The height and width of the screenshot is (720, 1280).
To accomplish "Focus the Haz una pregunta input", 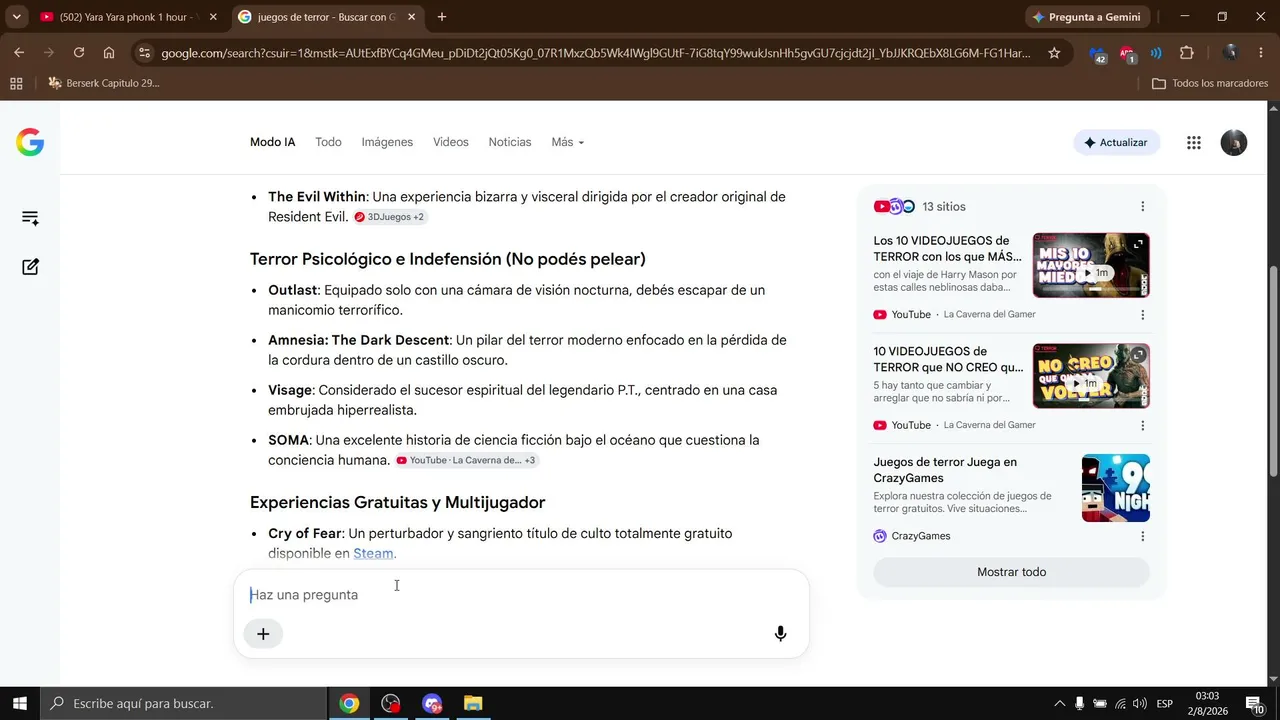I will click(520, 595).
